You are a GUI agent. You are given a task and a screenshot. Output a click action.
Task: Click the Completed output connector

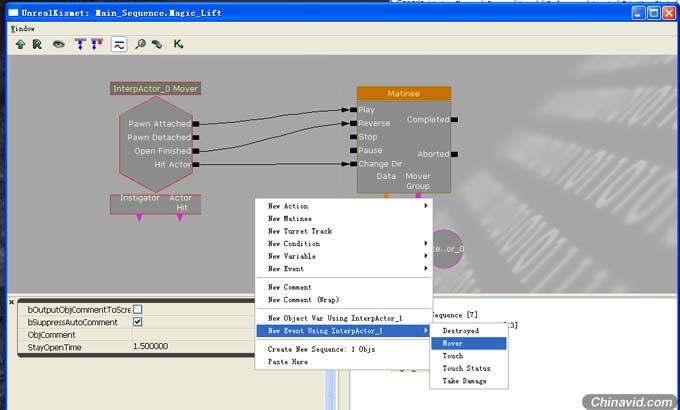click(454, 119)
